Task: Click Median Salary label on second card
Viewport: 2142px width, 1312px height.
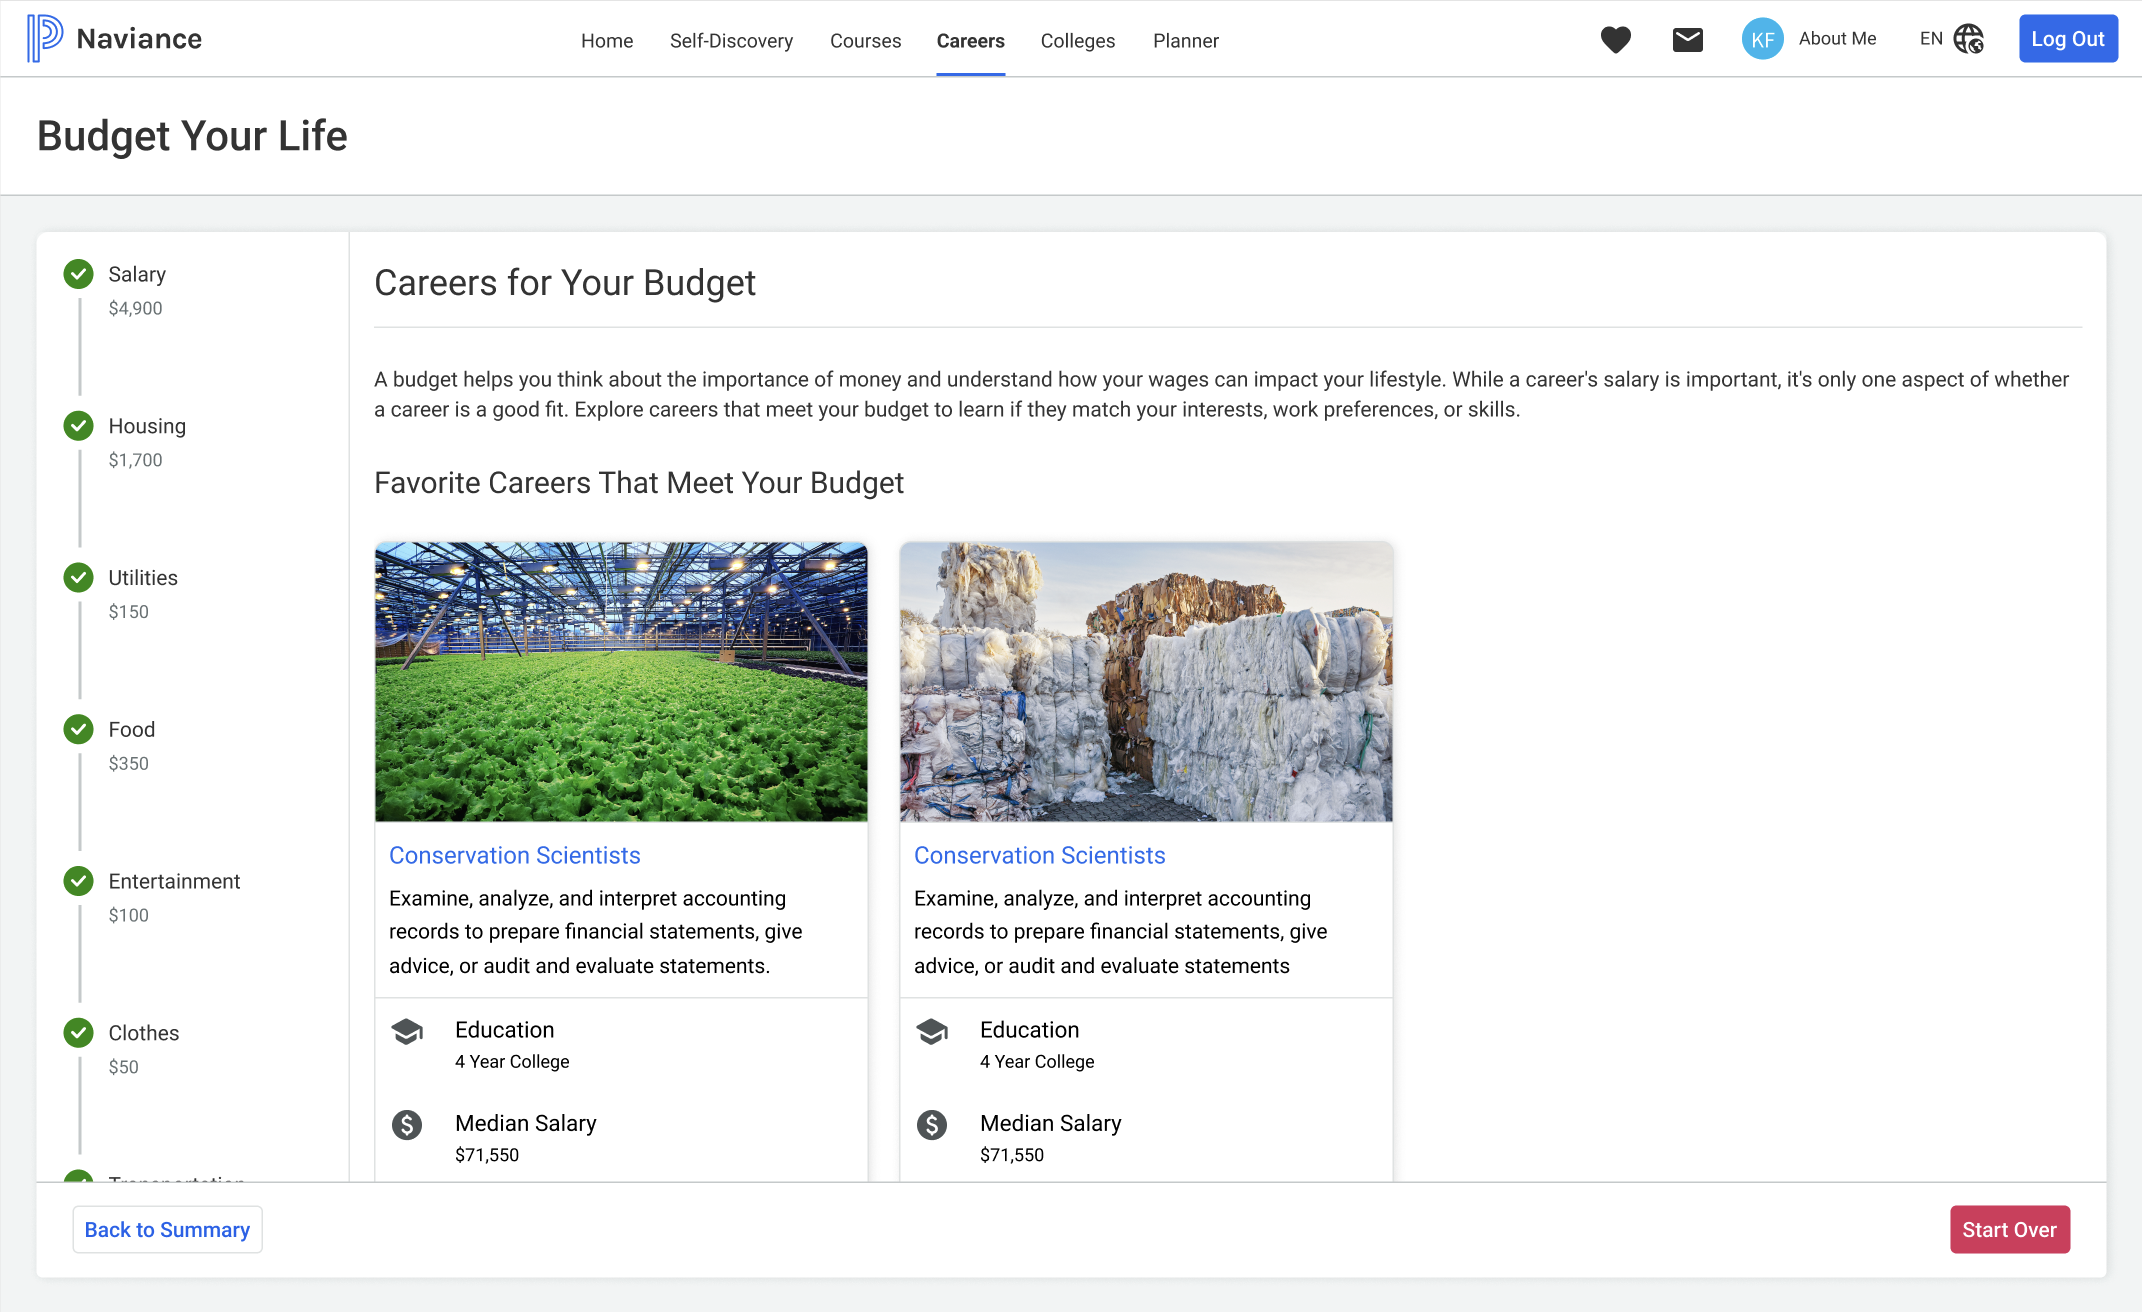Action: pyautogui.click(x=1050, y=1123)
